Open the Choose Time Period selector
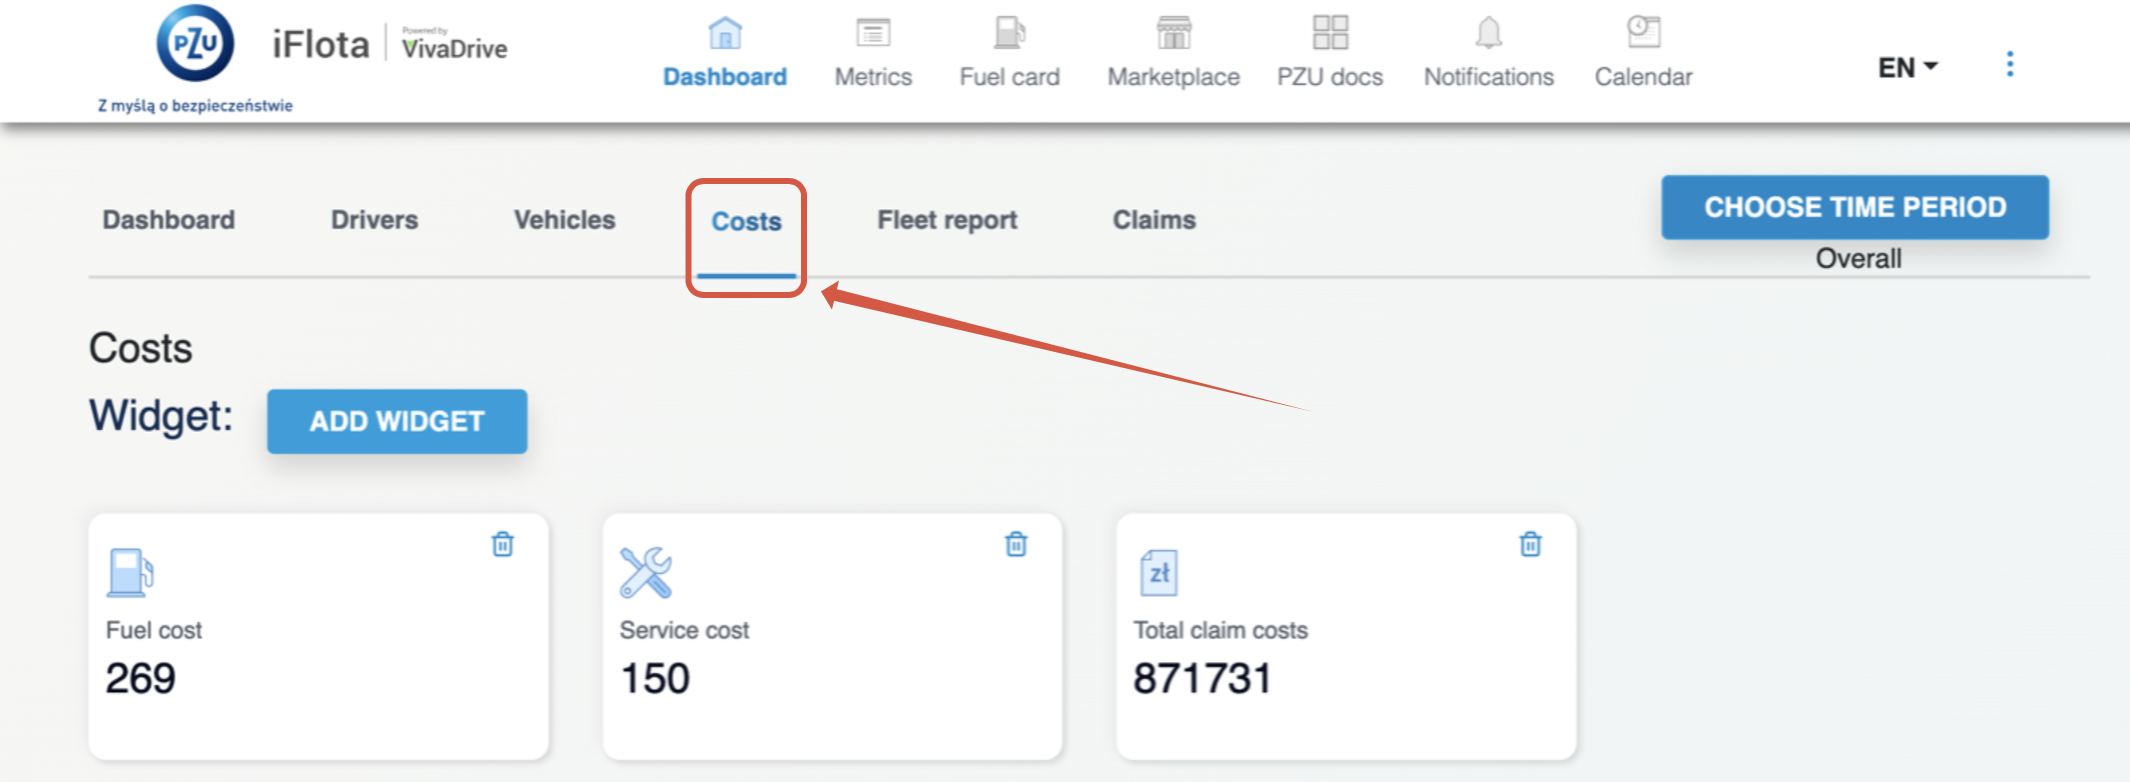The width and height of the screenshot is (2130, 782). (x=1855, y=207)
